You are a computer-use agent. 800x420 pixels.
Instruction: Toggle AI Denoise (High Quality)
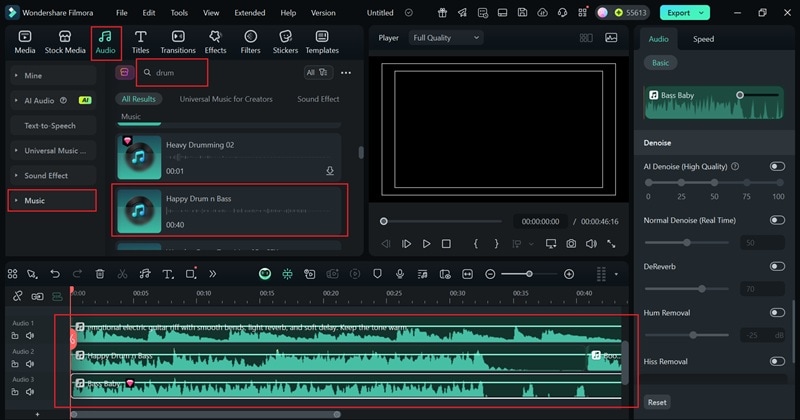coord(777,166)
